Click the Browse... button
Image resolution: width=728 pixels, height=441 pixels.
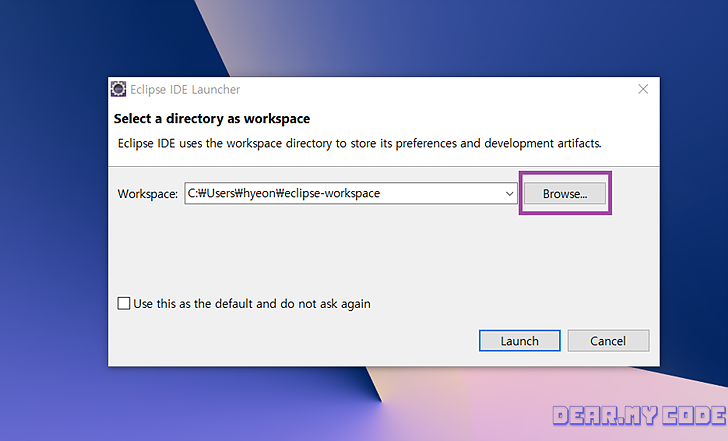[565, 193]
